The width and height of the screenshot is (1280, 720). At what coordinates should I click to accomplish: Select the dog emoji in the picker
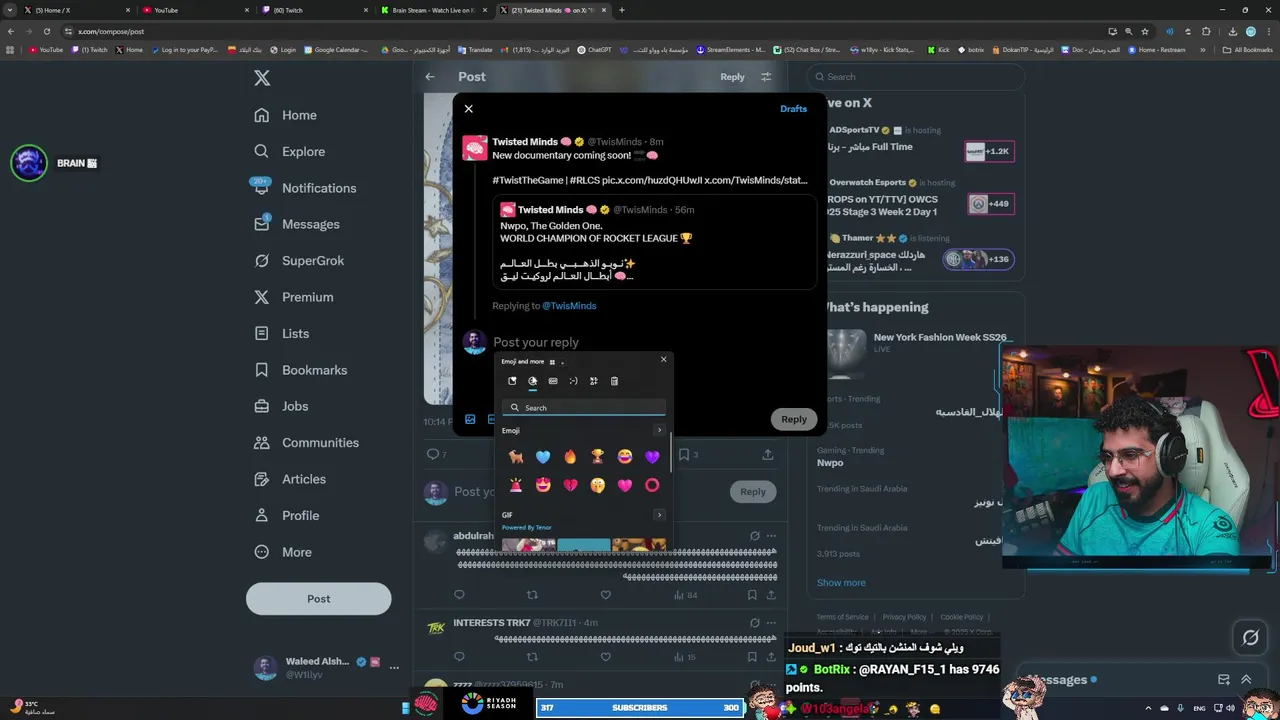click(x=515, y=457)
